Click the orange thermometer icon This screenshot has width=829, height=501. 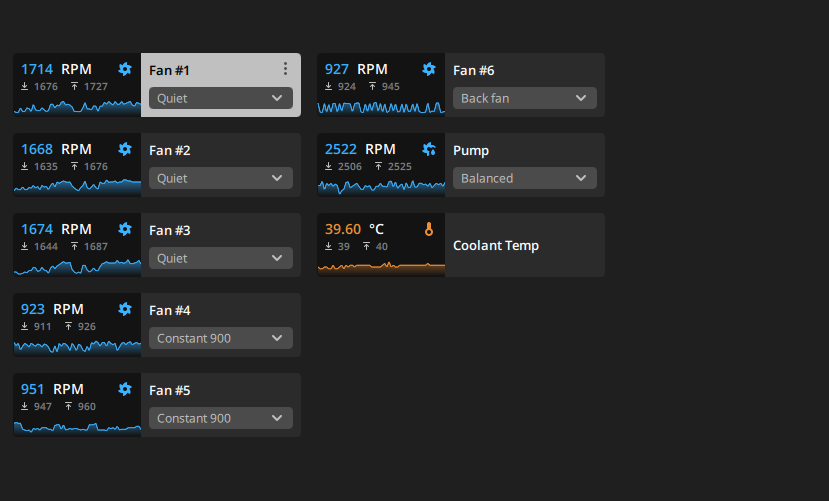click(429, 229)
